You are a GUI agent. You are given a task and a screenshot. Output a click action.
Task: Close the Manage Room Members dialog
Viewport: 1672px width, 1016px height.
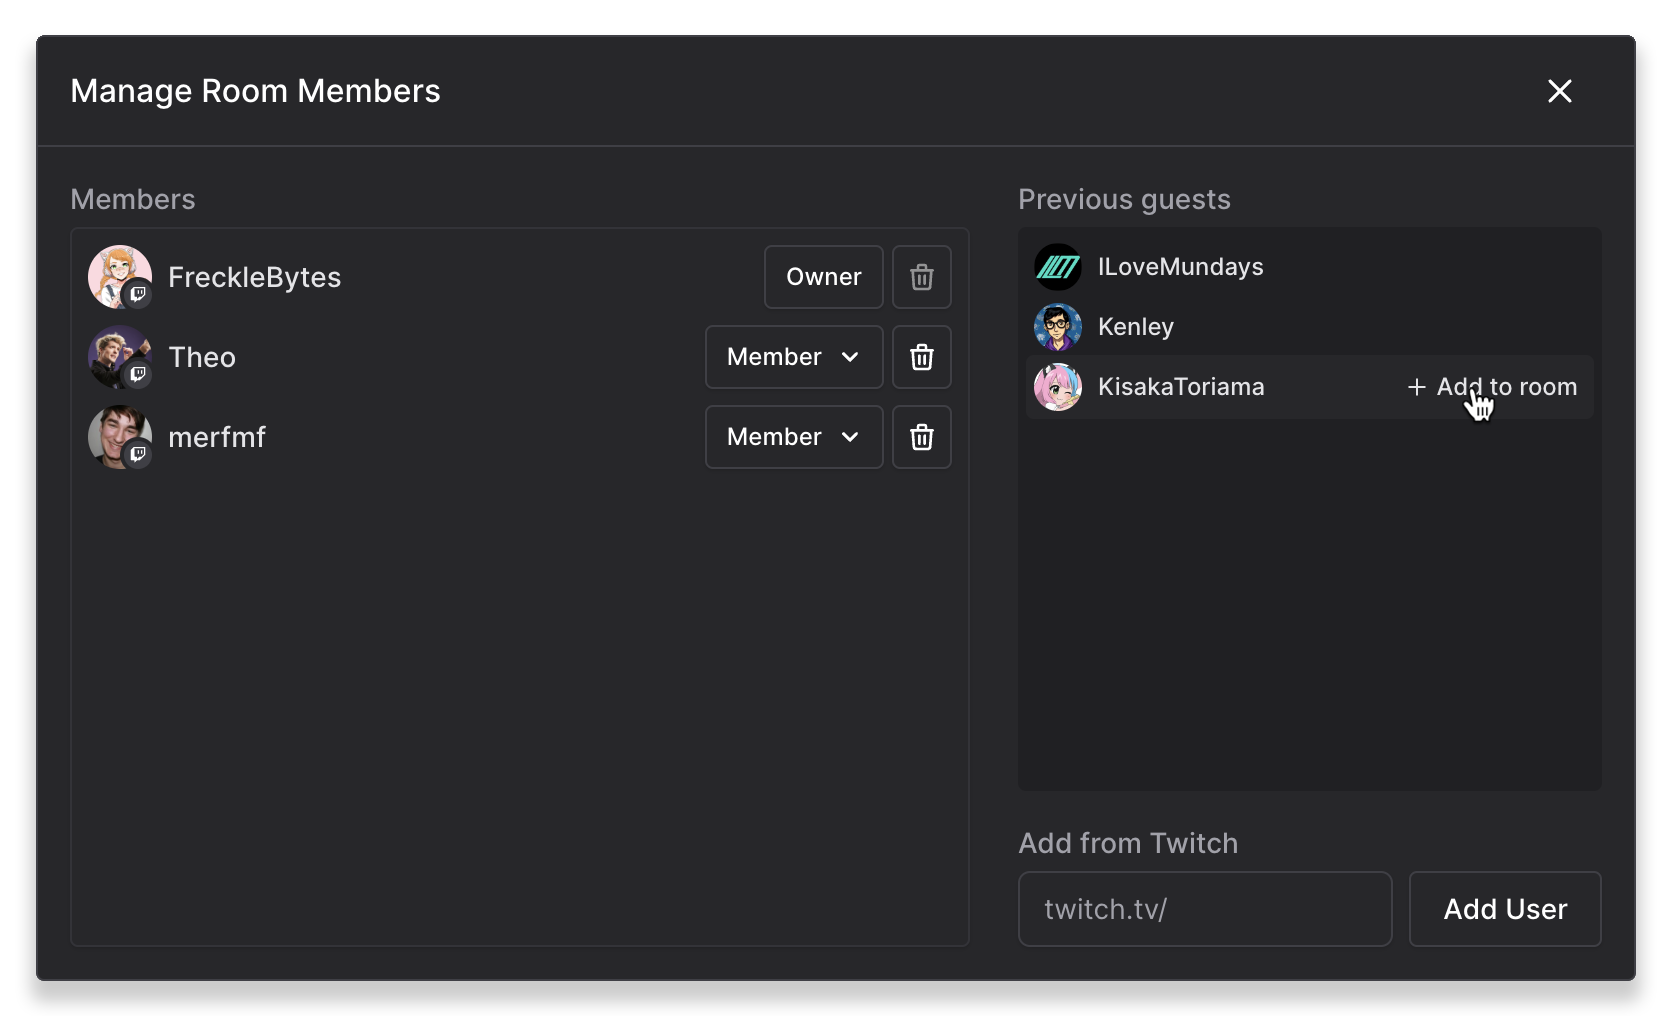[x=1559, y=91]
